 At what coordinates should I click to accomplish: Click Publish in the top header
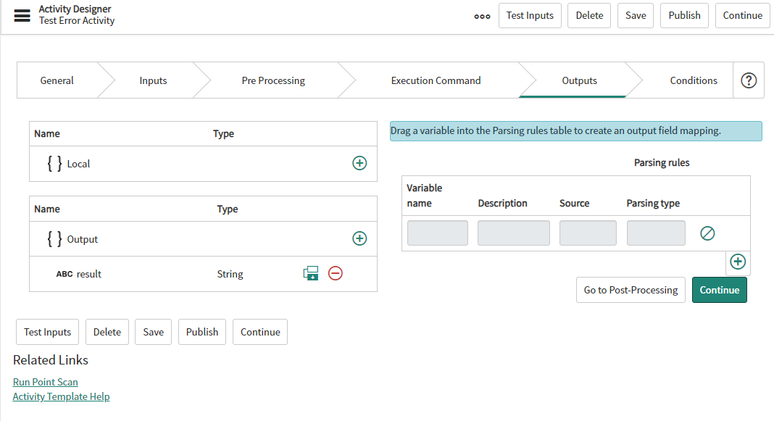tap(684, 16)
